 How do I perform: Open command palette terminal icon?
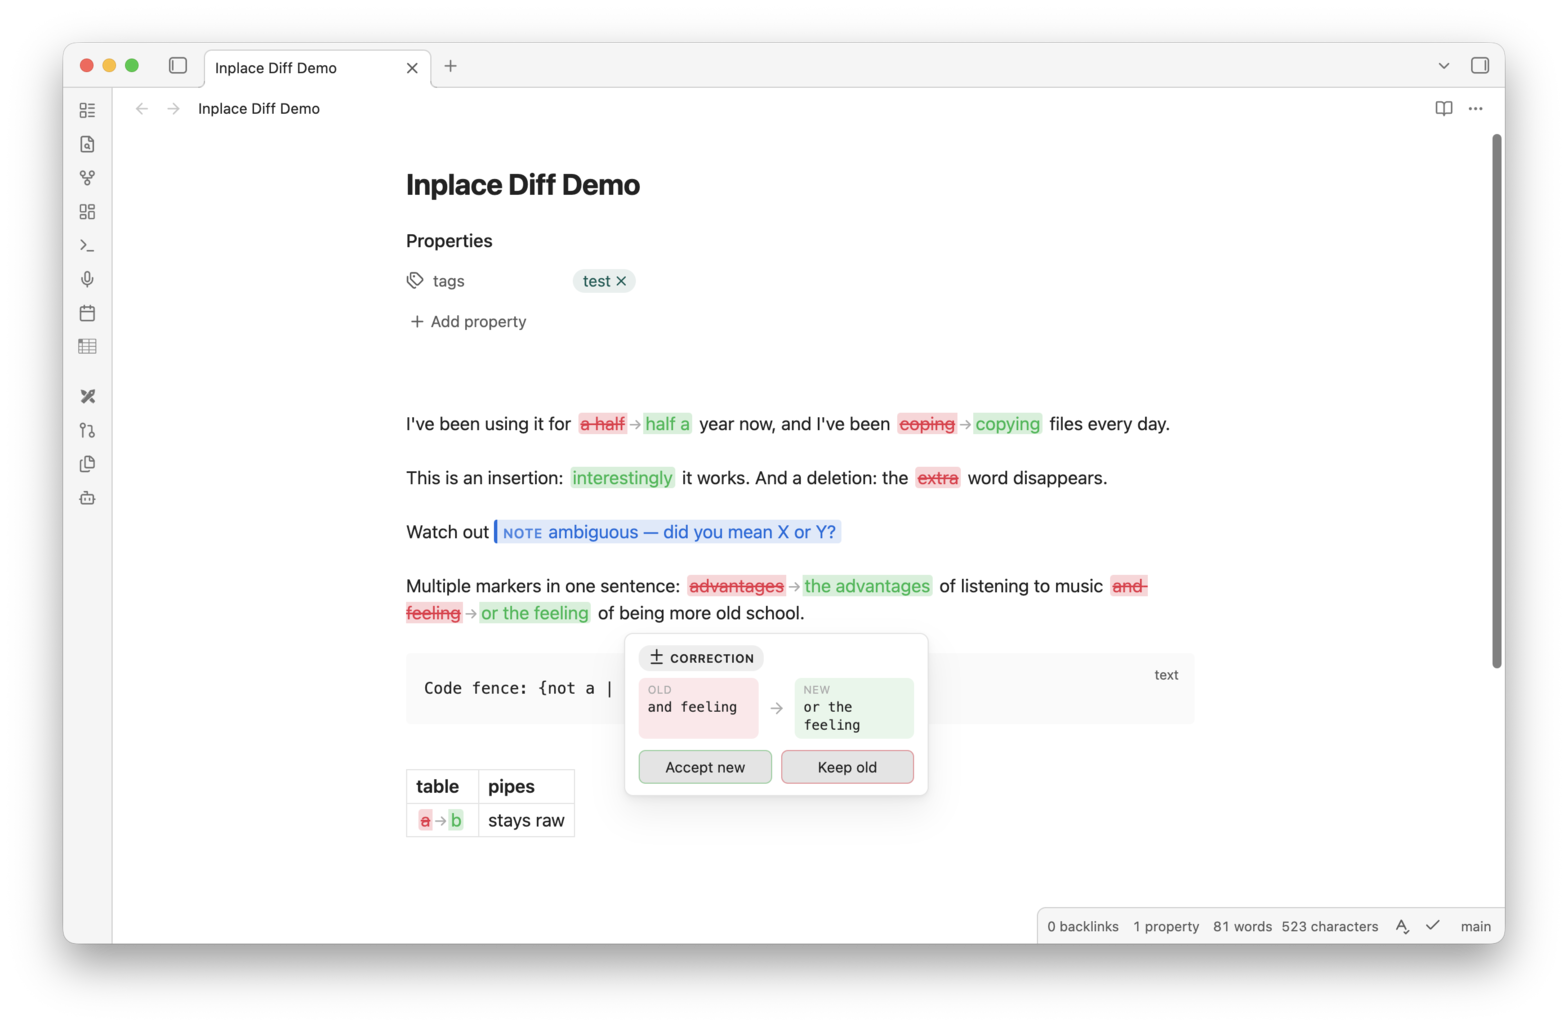tap(87, 245)
